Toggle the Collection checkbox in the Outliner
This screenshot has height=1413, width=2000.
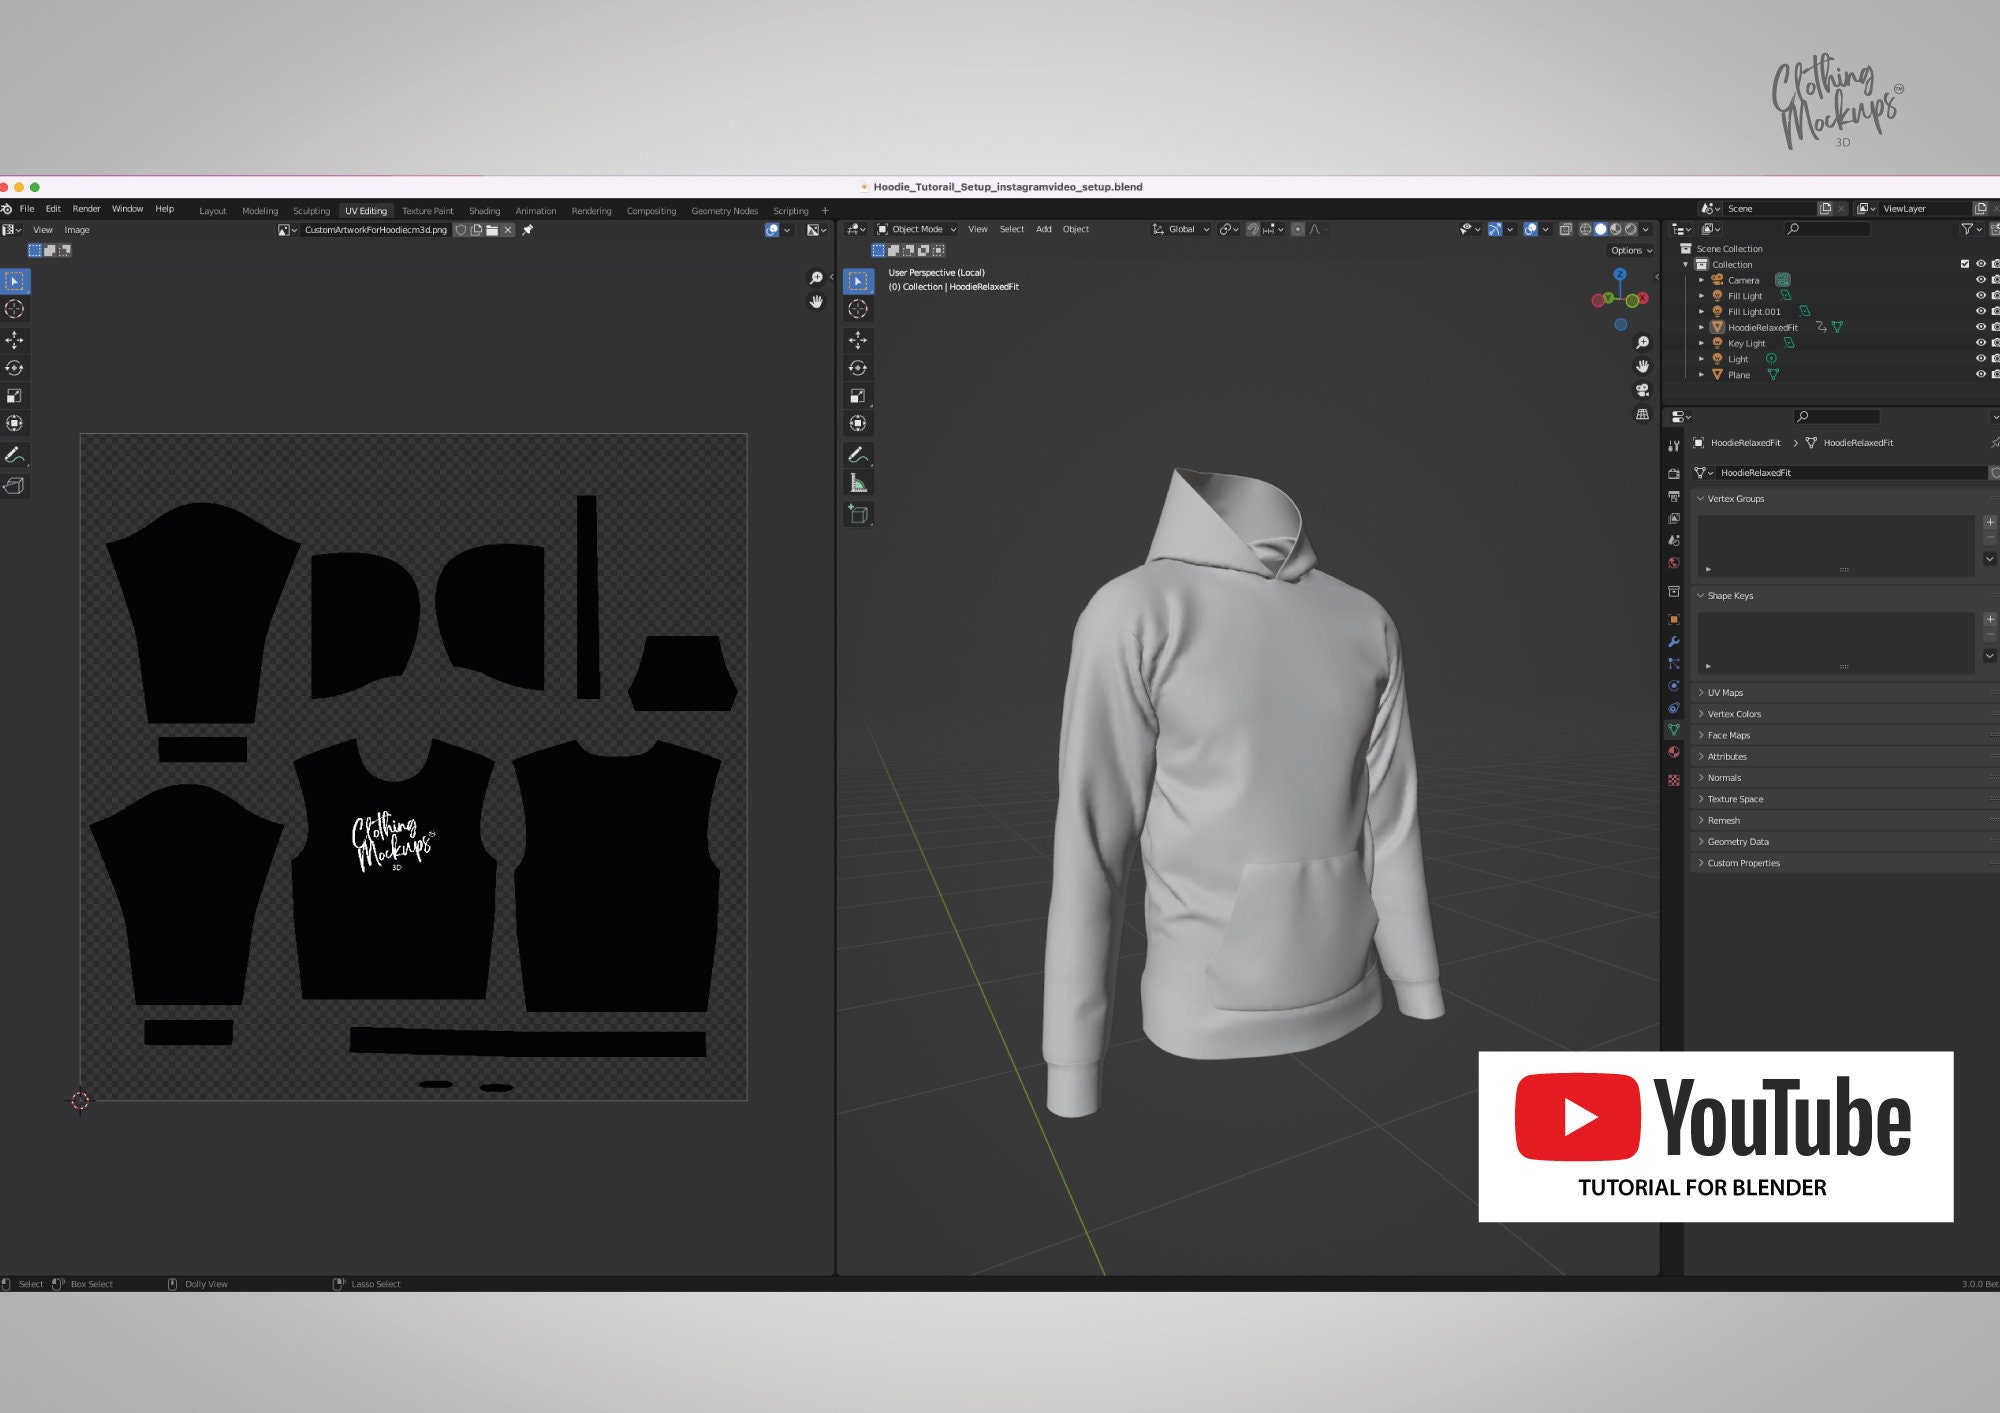[1964, 264]
